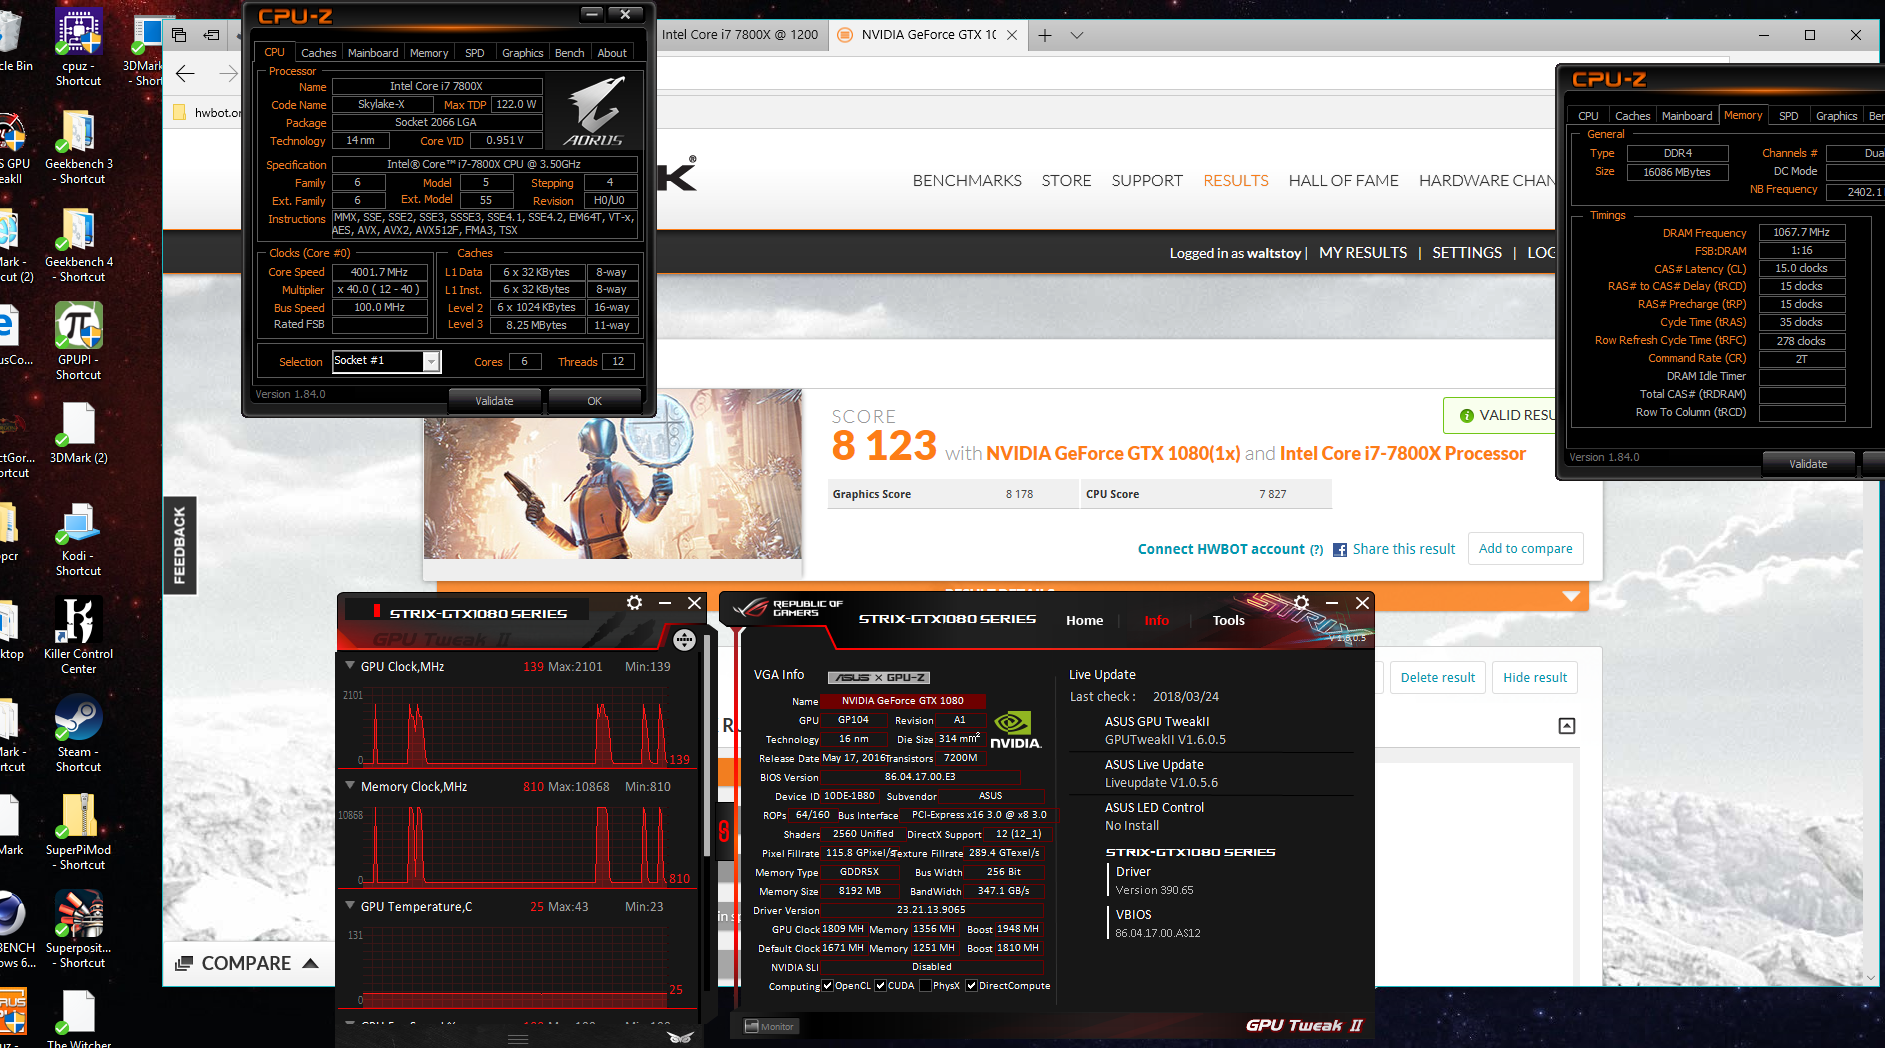Viewport: 1885px width, 1048px height.
Task: Click the Share this result link
Action: tap(1403, 549)
